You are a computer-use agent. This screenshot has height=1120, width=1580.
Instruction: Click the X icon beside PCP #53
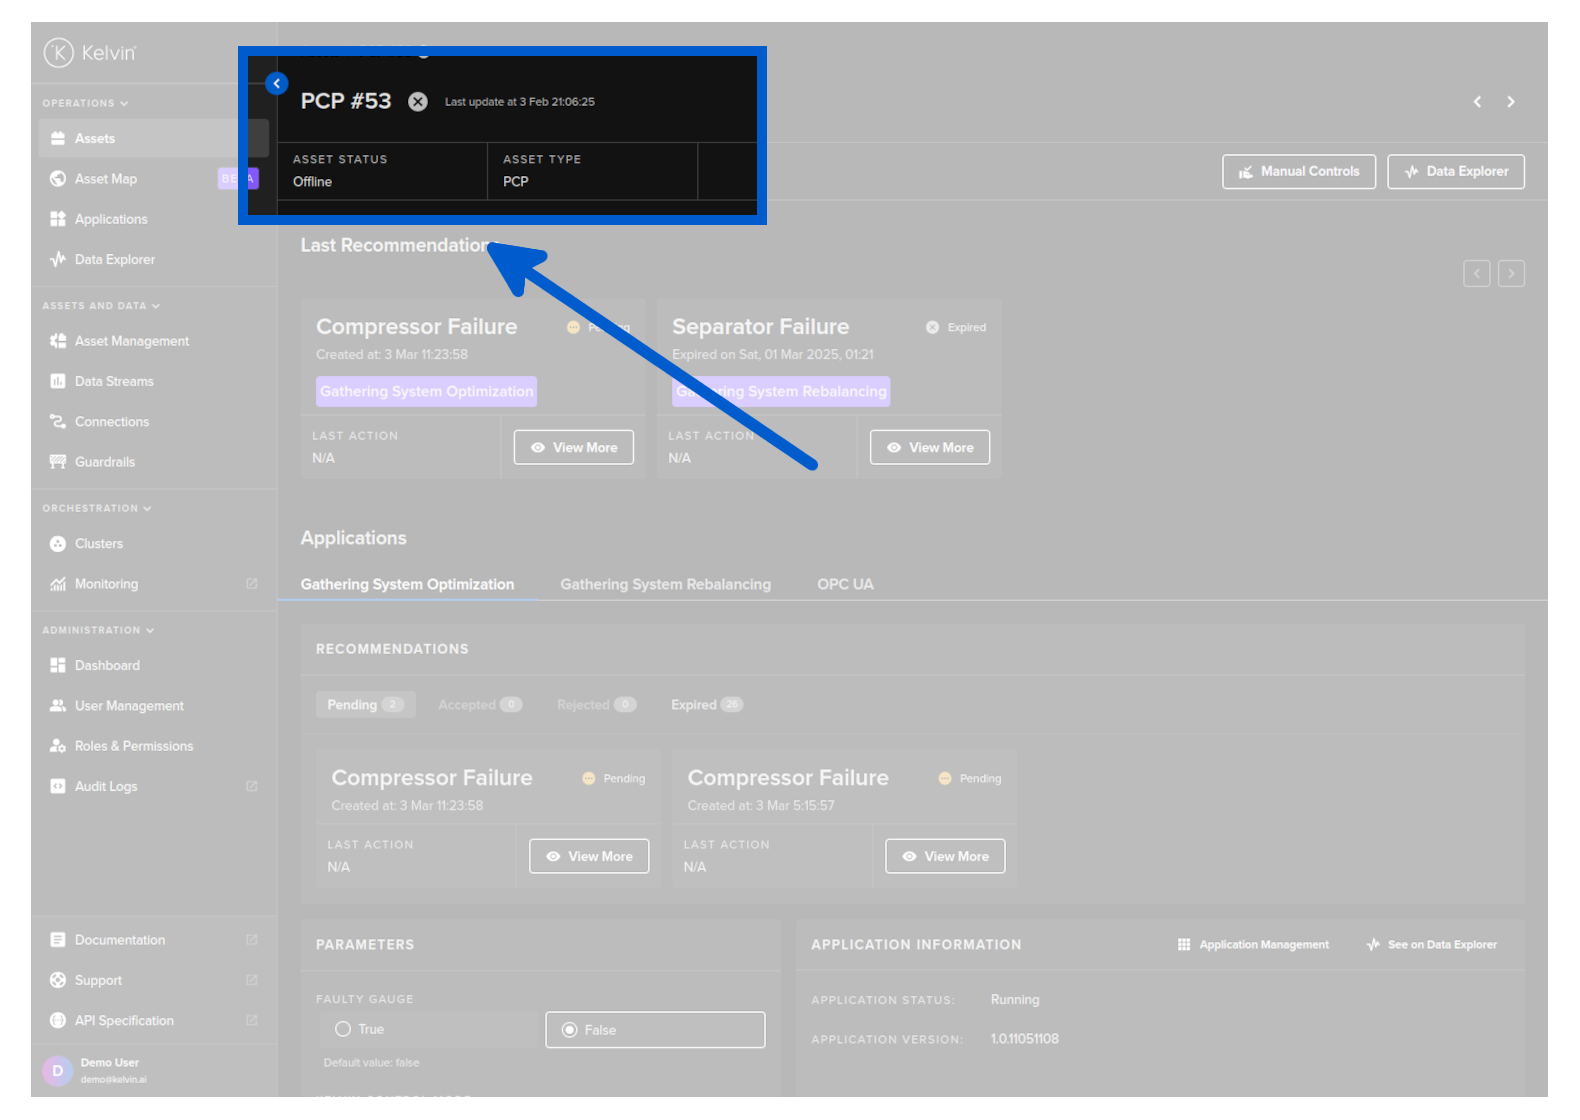pyautogui.click(x=418, y=102)
